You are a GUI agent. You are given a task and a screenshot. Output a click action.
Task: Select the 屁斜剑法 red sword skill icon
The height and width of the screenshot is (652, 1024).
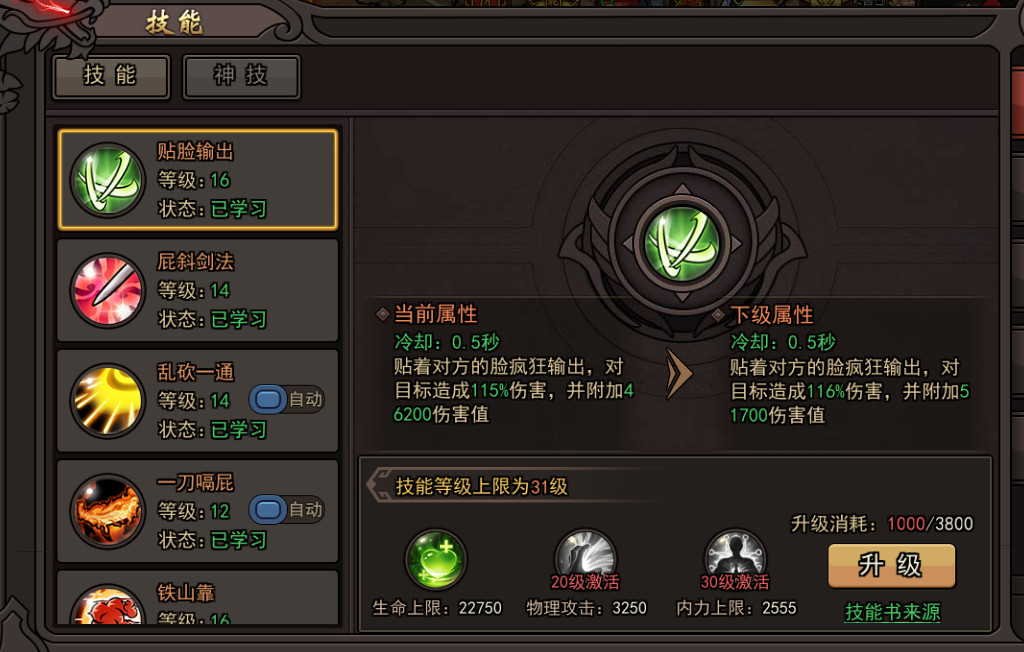coord(108,290)
